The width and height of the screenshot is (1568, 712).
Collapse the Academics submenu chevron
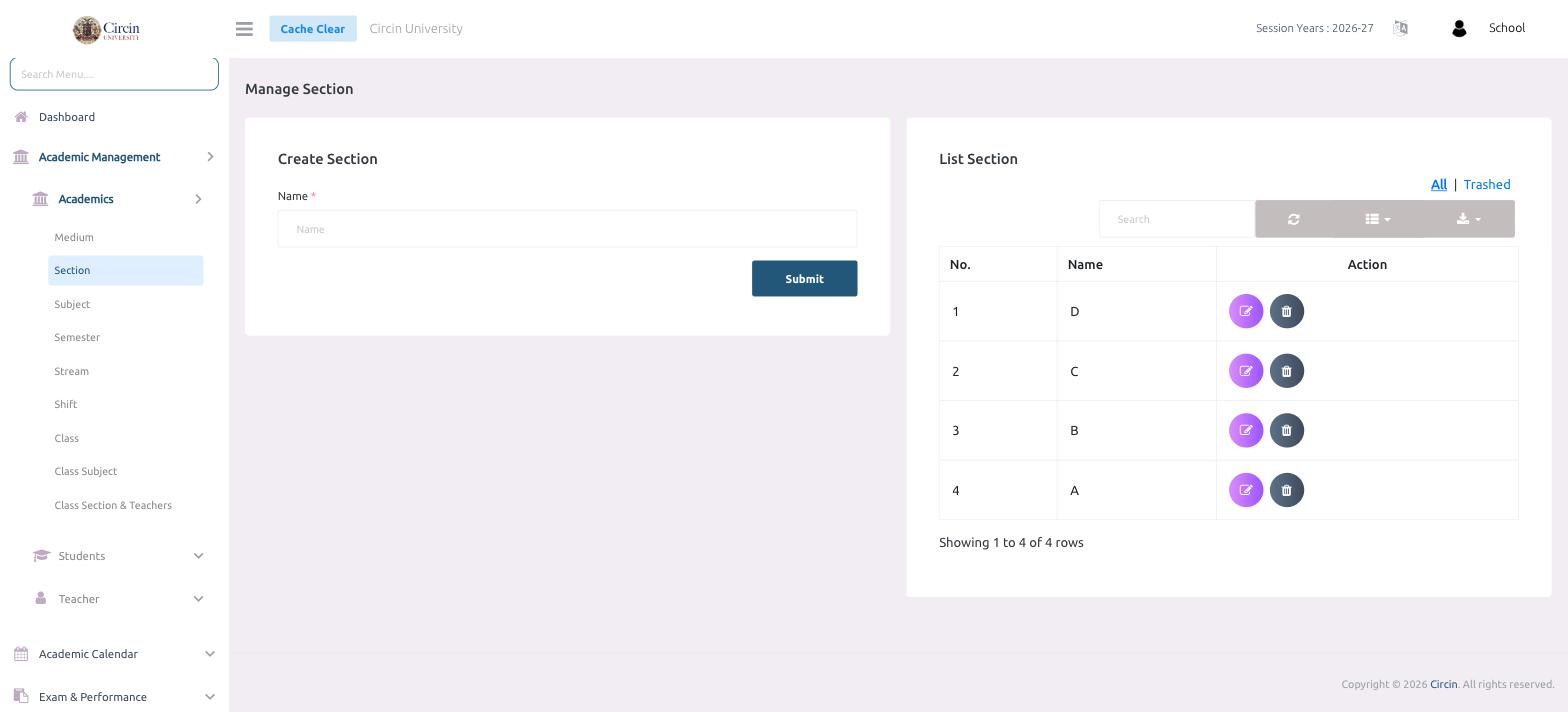point(198,199)
